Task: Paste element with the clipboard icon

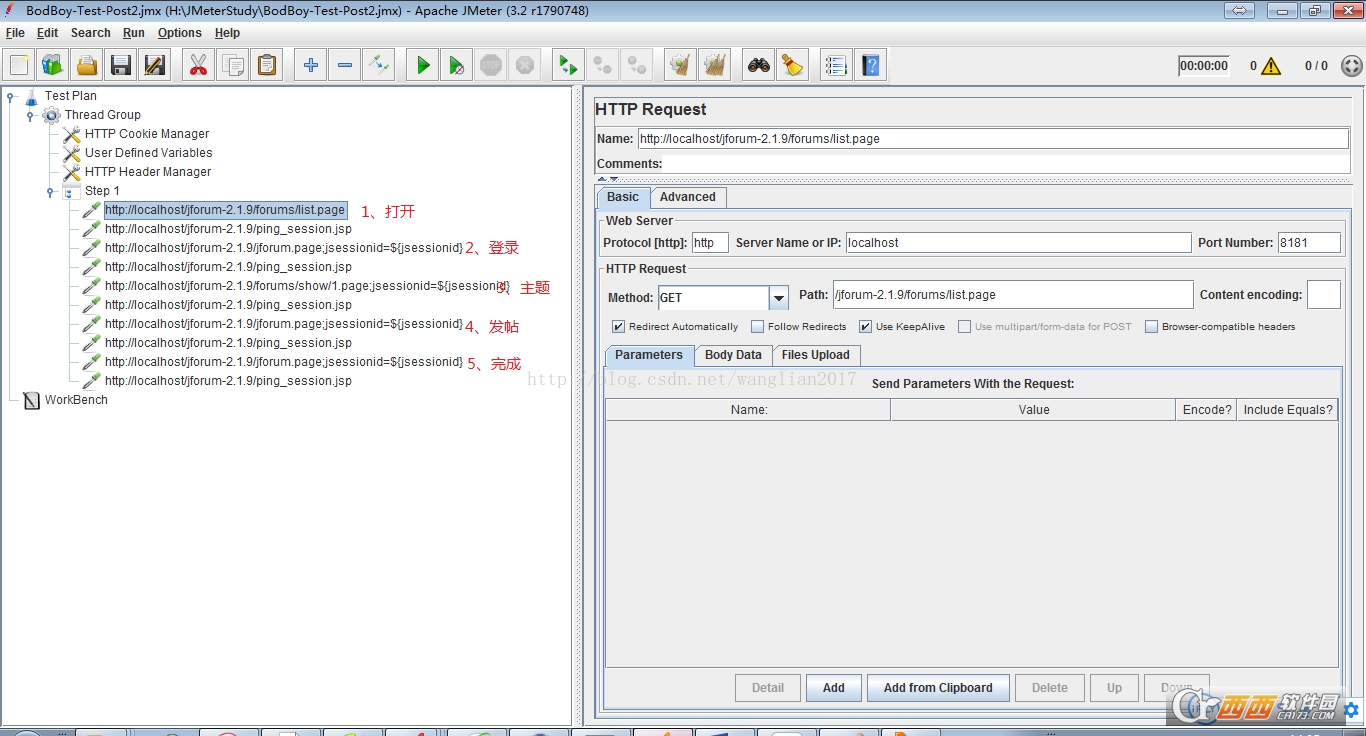Action: (267, 66)
